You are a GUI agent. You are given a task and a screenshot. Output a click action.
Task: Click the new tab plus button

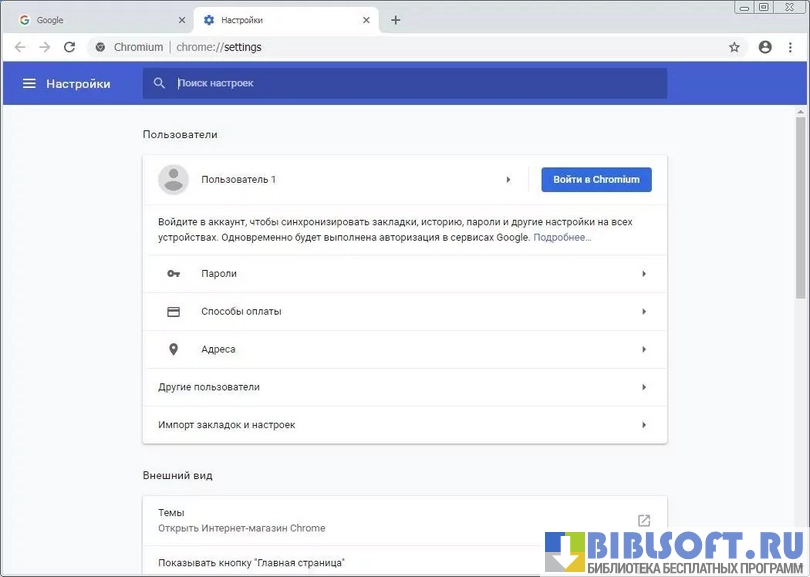396,20
